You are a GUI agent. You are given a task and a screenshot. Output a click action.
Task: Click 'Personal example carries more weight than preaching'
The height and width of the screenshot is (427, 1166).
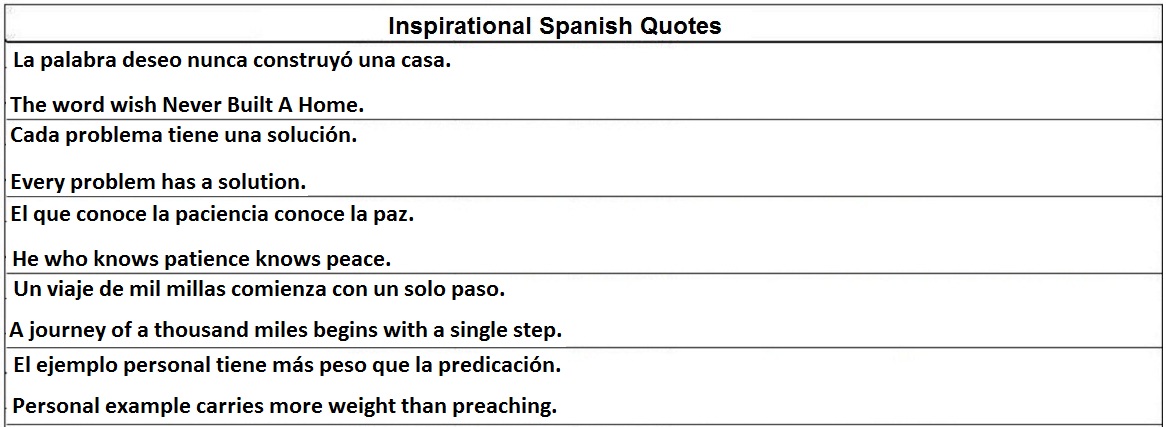(284, 407)
